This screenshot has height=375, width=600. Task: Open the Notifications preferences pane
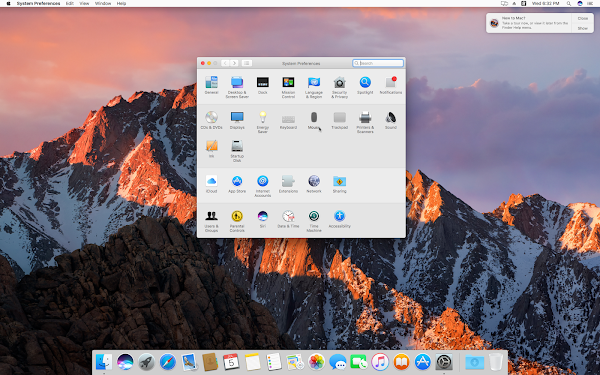(x=391, y=85)
